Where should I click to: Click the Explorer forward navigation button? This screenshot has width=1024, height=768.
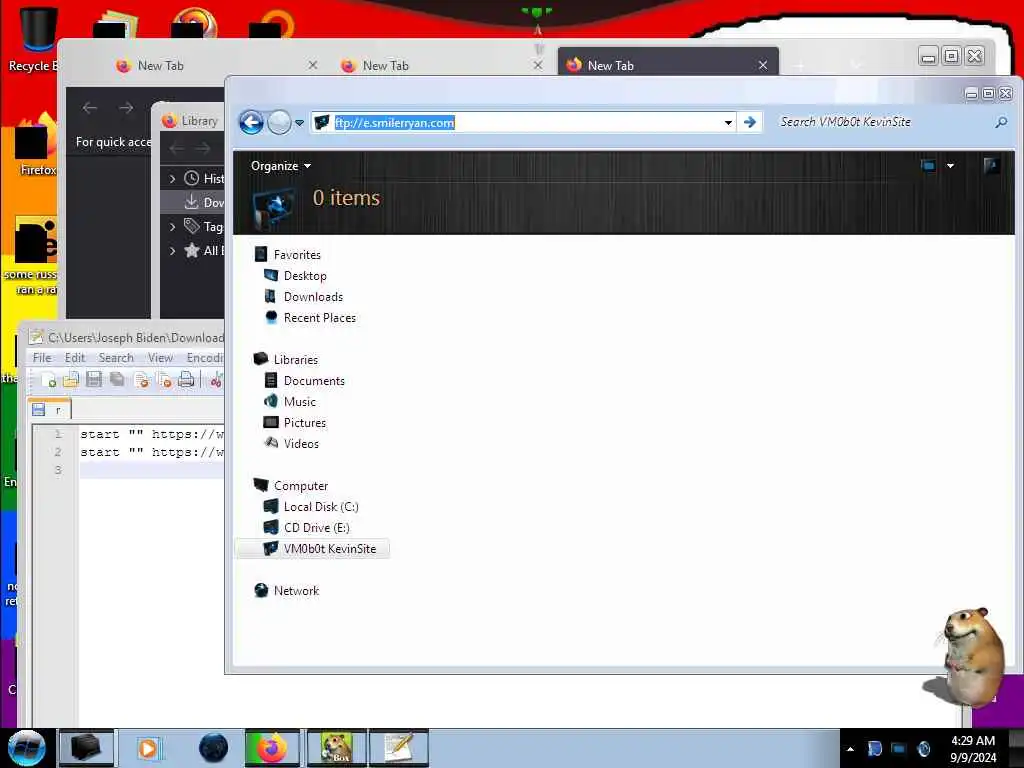280,122
